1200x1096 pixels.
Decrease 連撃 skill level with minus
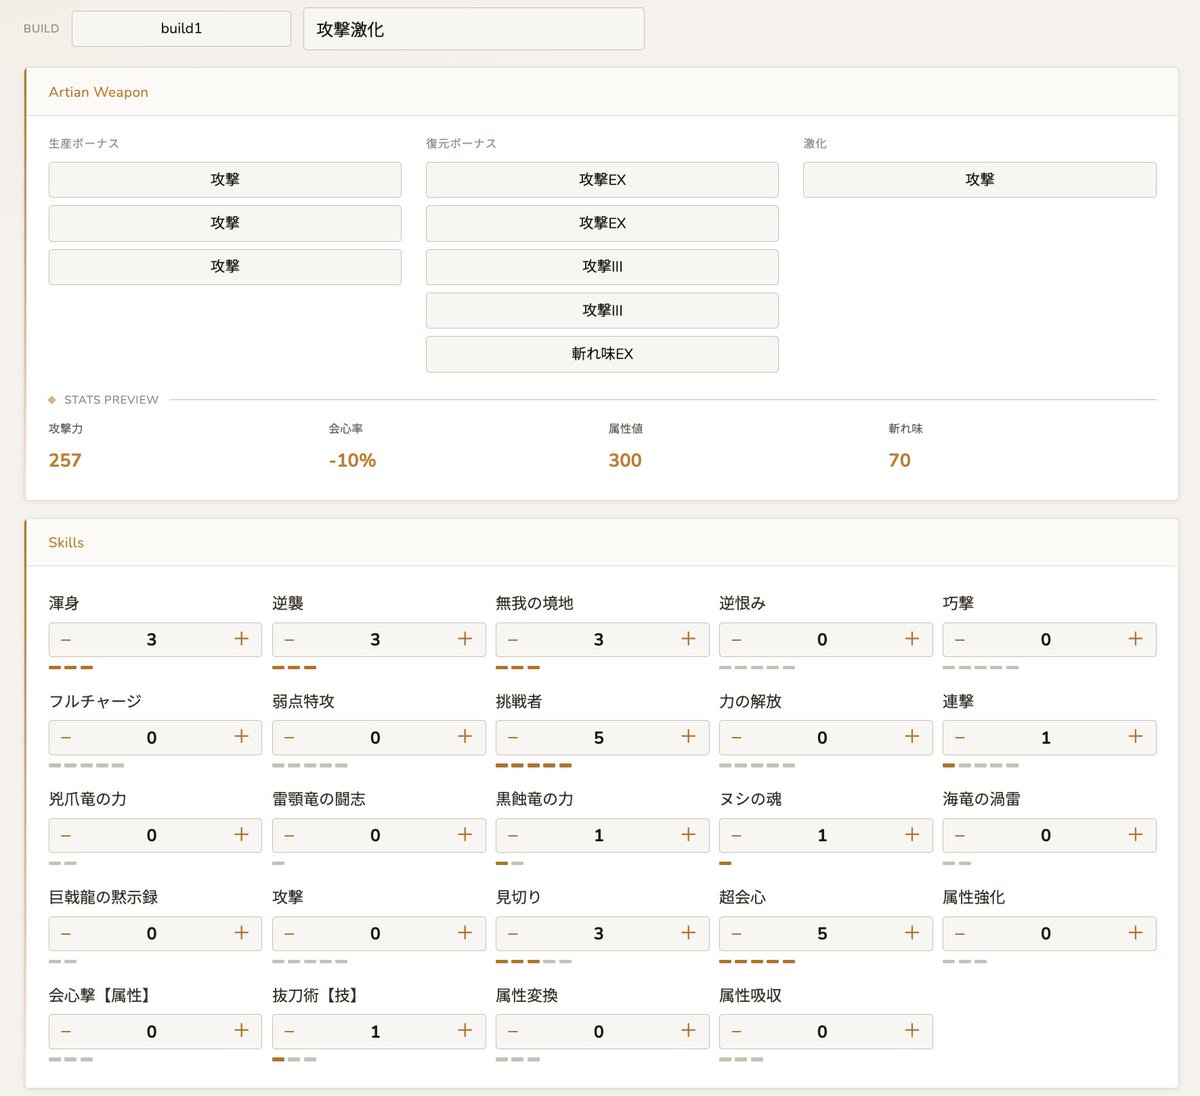pos(960,737)
